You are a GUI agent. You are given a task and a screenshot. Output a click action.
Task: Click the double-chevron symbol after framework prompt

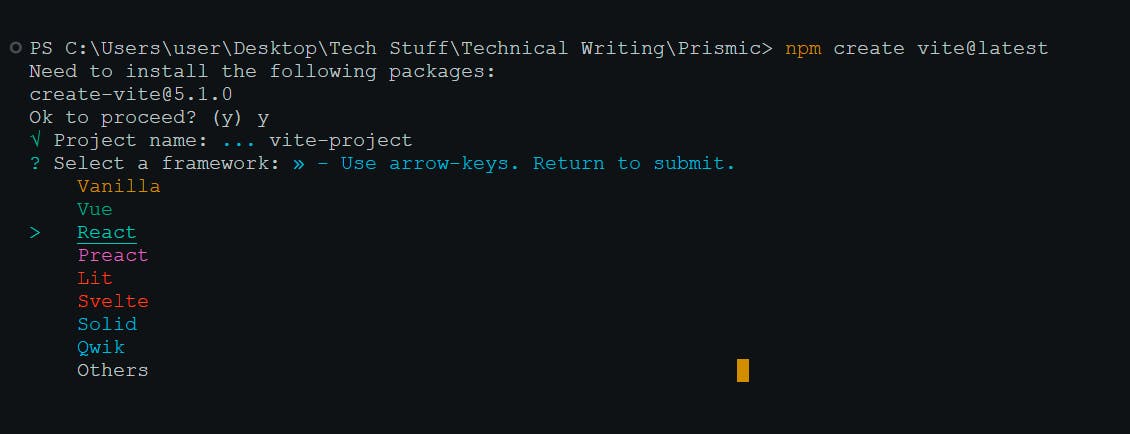pyautogui.click(x=298, y=163)
